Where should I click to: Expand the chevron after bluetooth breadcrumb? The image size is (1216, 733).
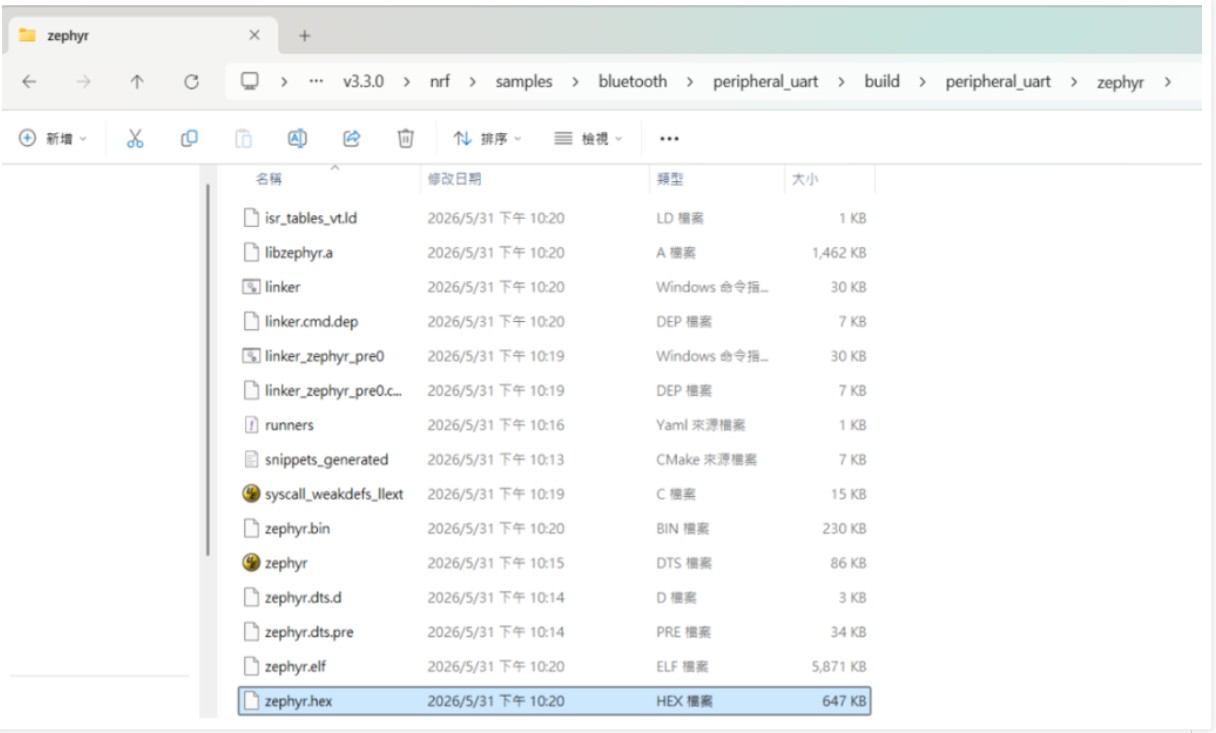coord(690,82)
